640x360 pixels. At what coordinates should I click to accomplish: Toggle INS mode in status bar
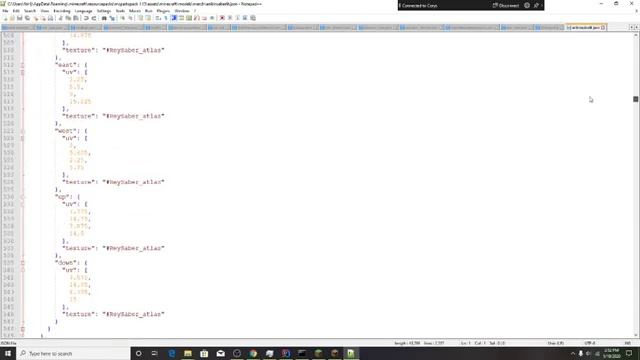tap(628, 343)
